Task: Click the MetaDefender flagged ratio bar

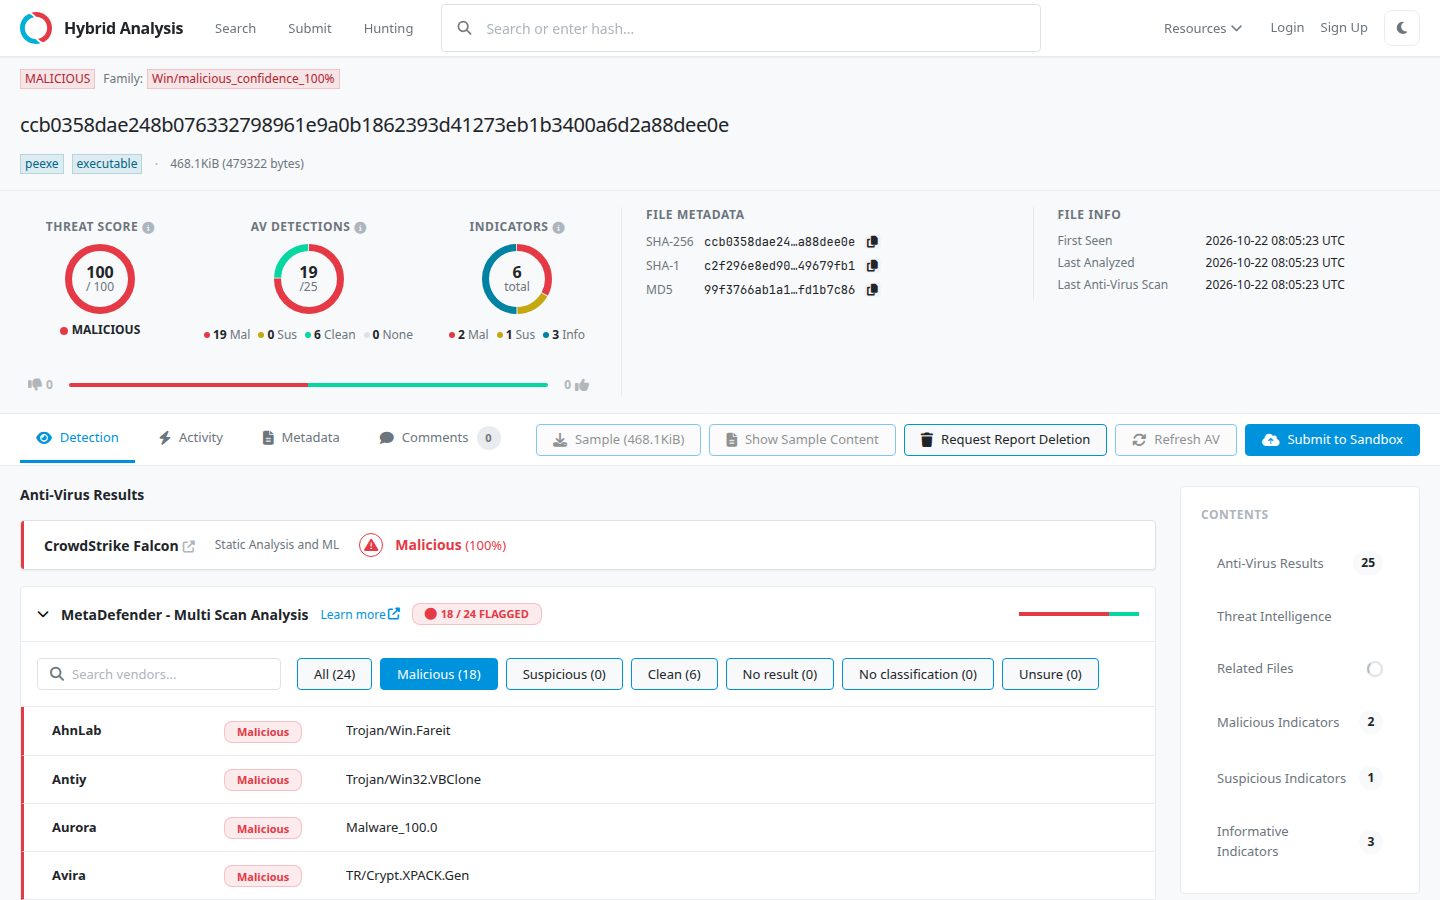Action: tap(1079, 614)
